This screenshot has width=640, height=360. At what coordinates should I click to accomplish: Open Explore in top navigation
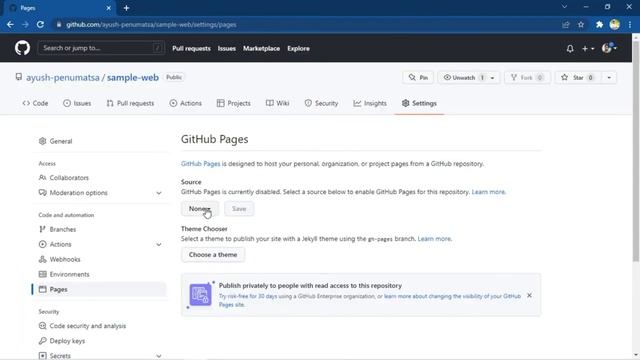point(298,48)
